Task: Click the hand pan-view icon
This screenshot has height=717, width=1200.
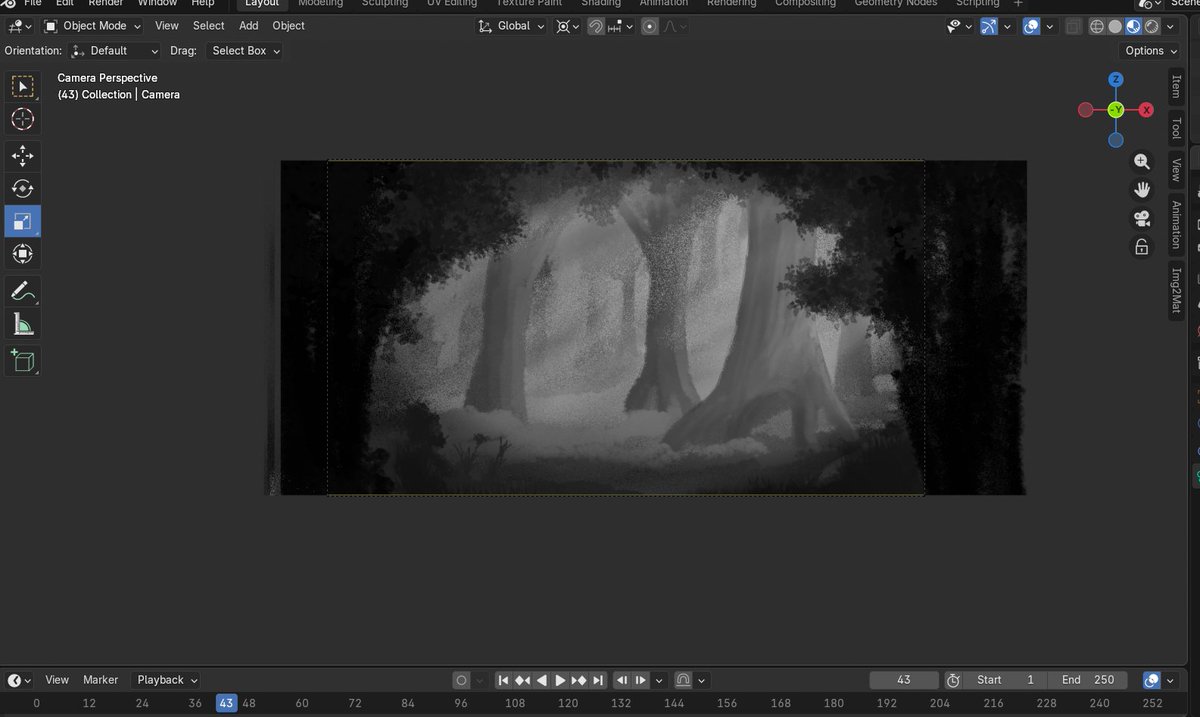Action: (x=1142, y=189)
